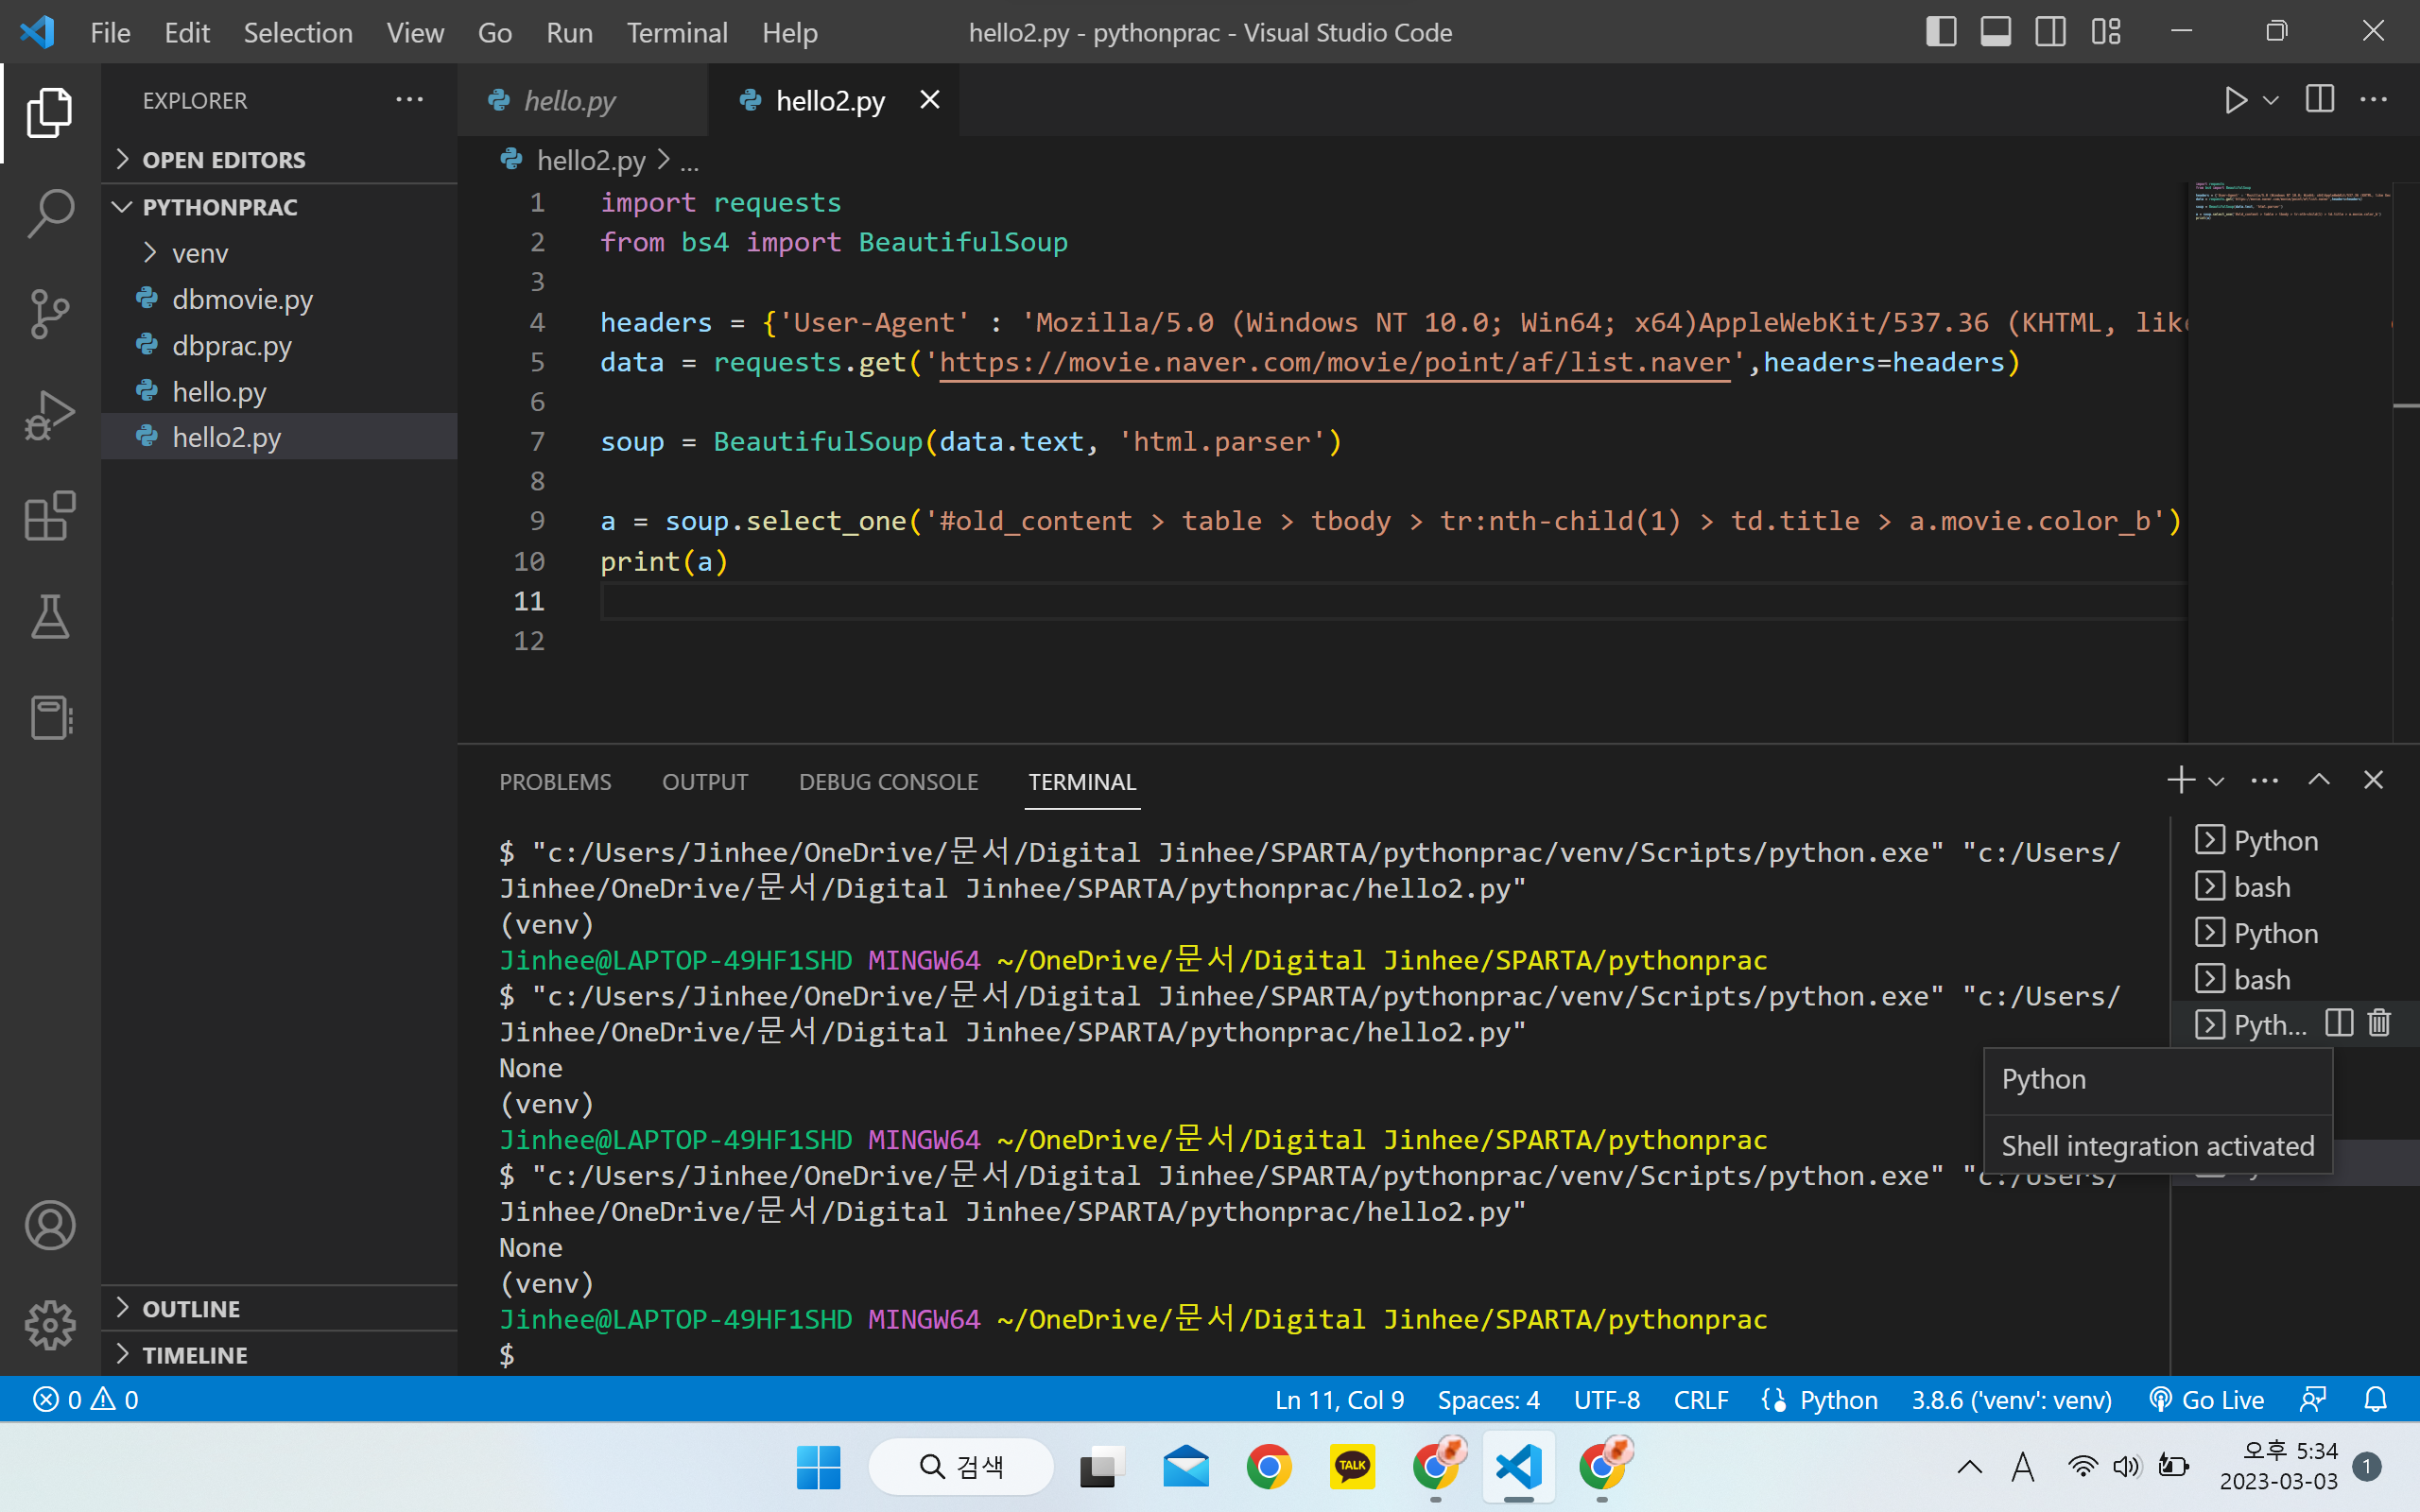The height and width of the screenshot is (1512, 2420).
Task: Run the Python file with play button
Action: (2236, 100)
